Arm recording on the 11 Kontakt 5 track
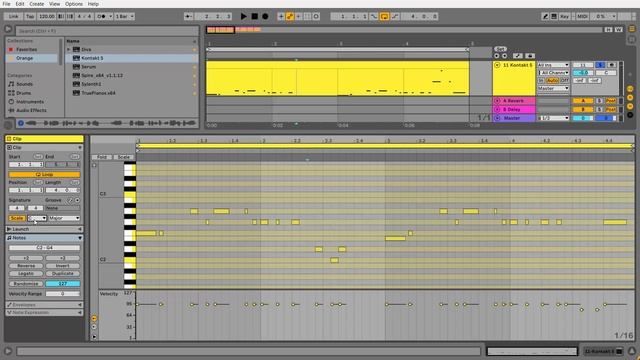The height and width of the screenshot is (360, 640). [611, 65]
